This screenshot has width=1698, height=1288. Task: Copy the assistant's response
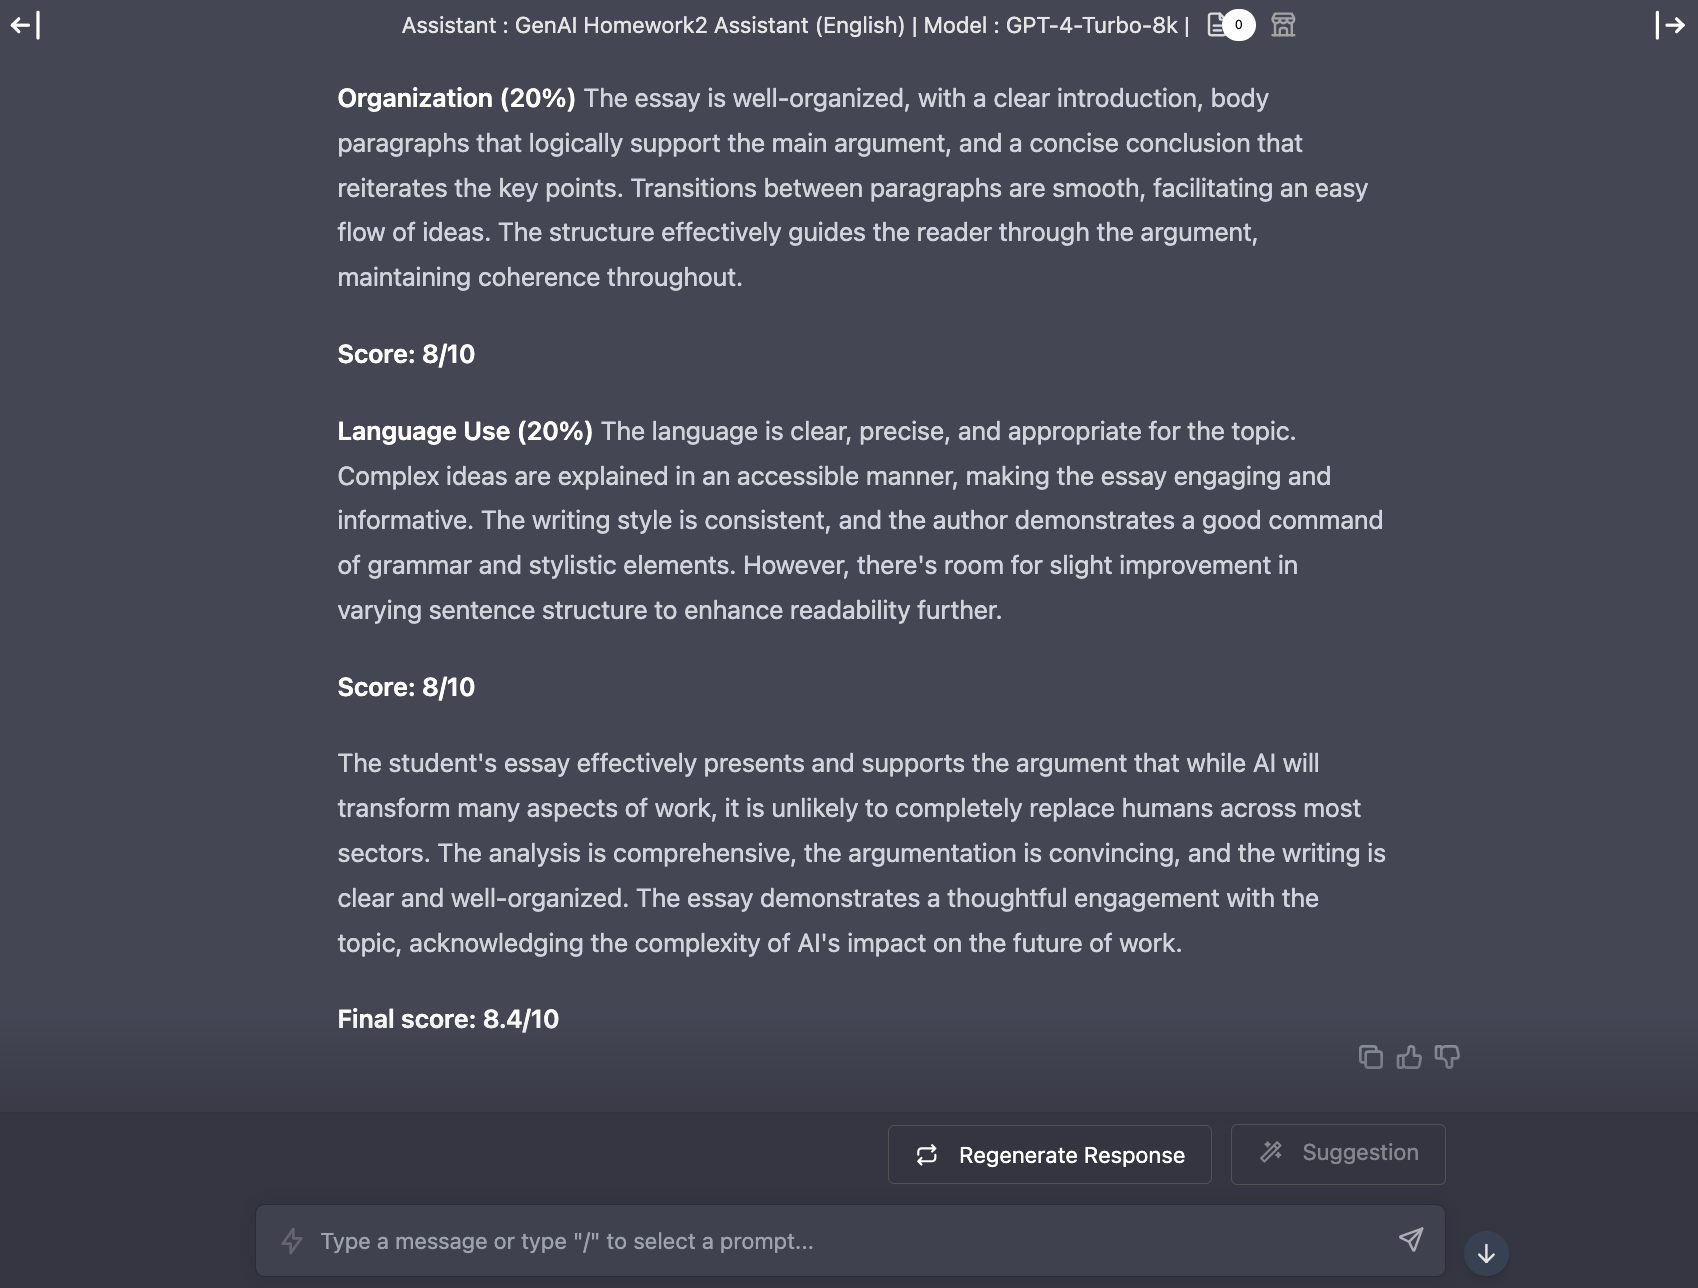point(1370,1057)
